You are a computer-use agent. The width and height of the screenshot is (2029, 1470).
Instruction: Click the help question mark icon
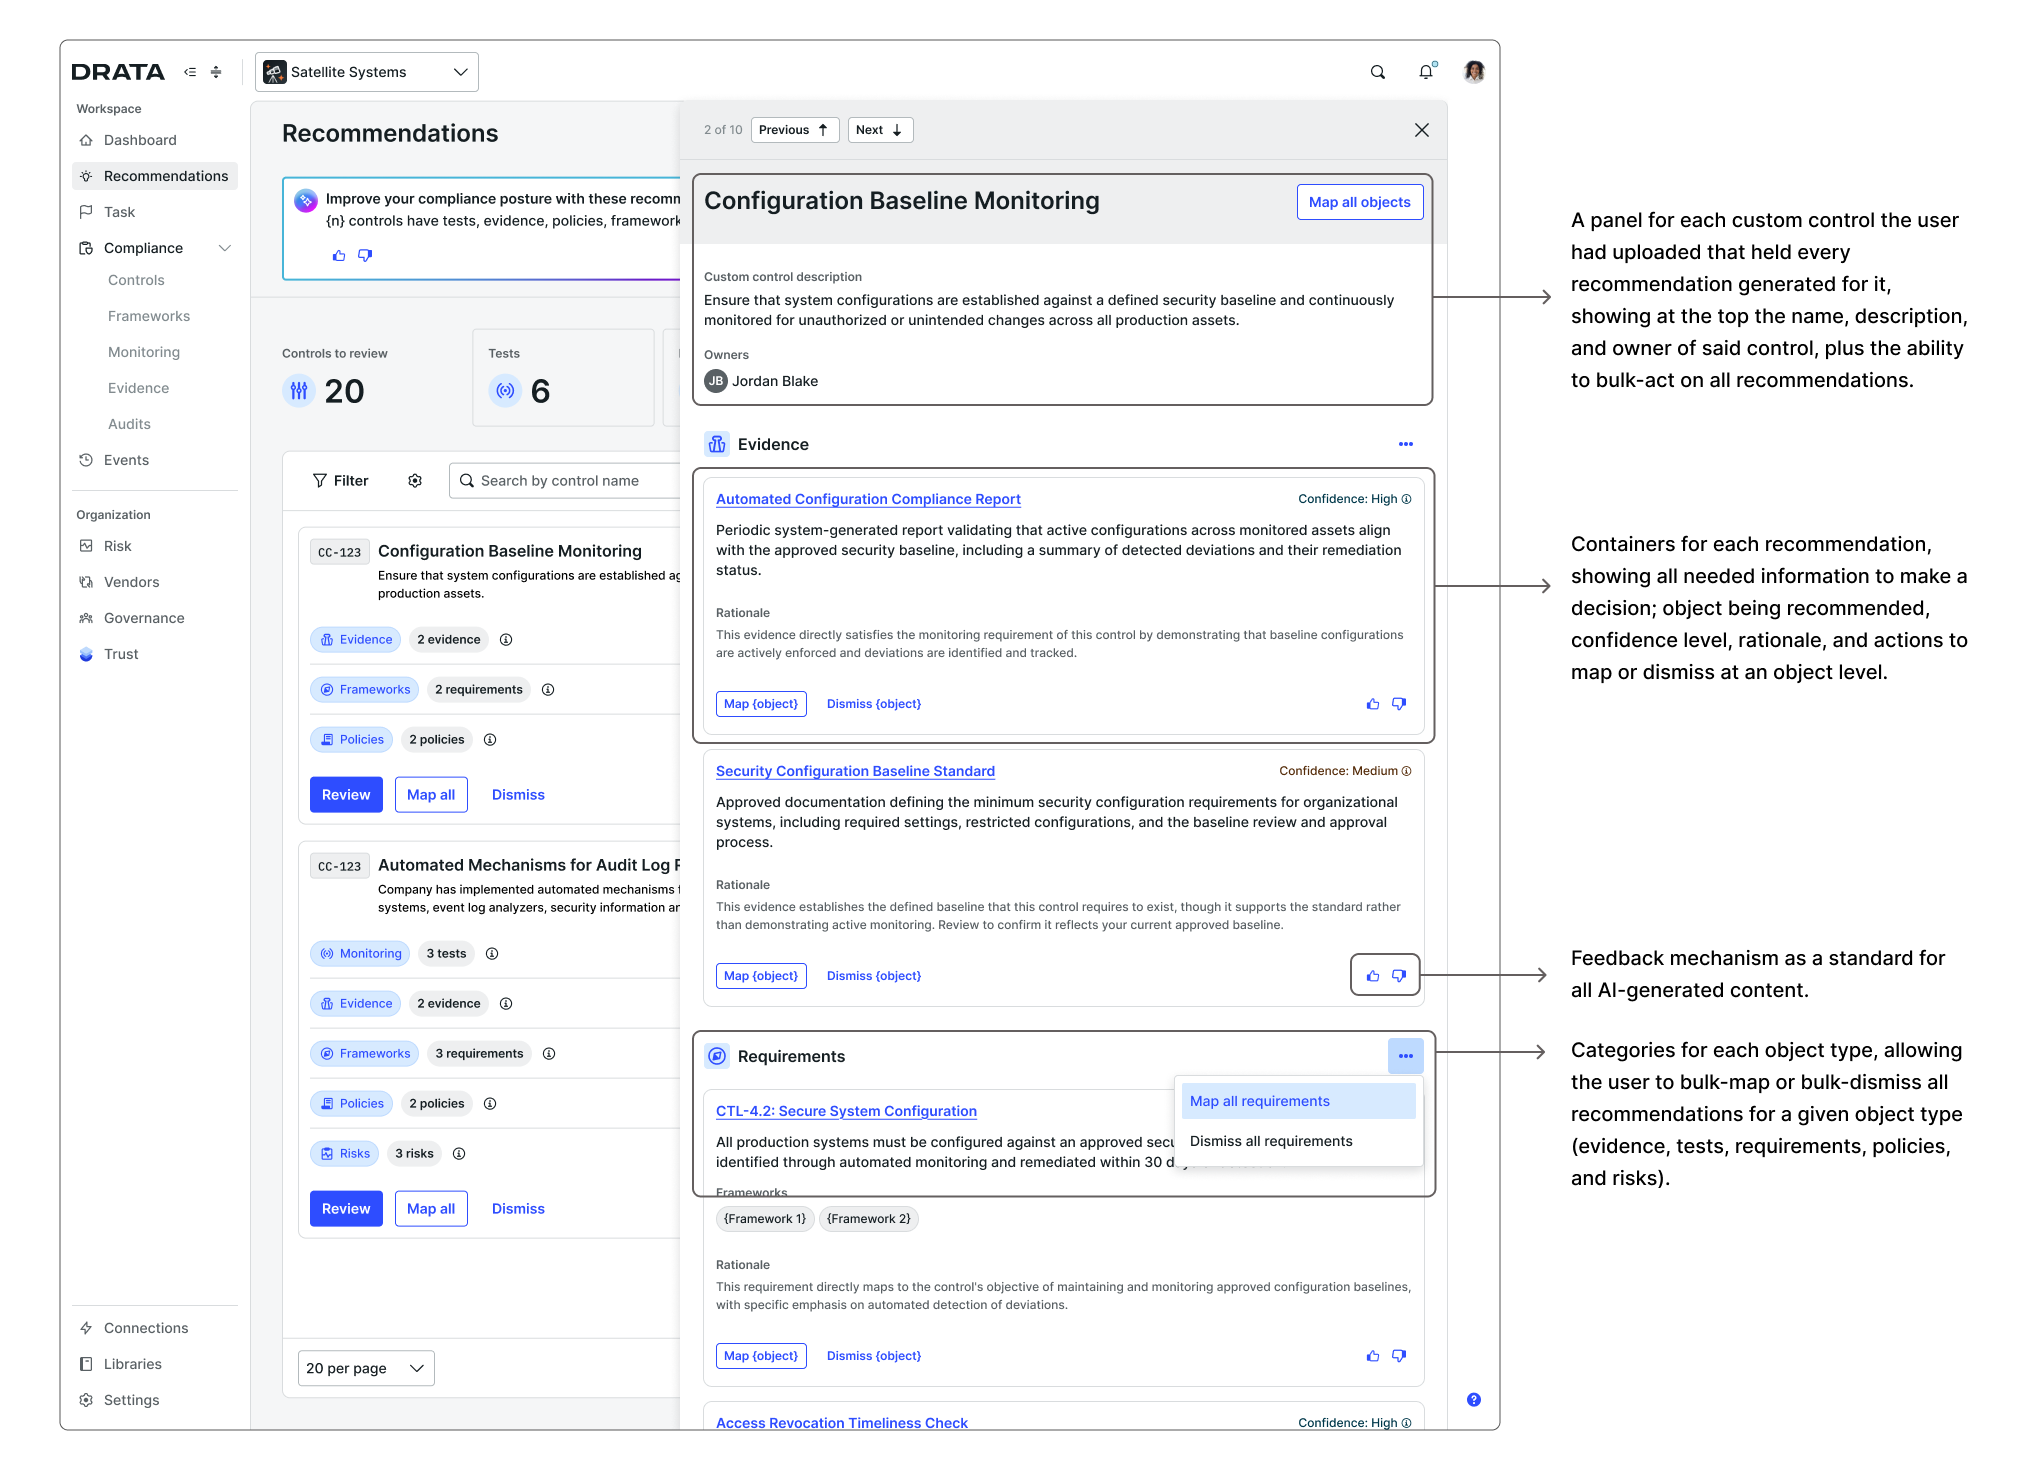(1473, 1399)
